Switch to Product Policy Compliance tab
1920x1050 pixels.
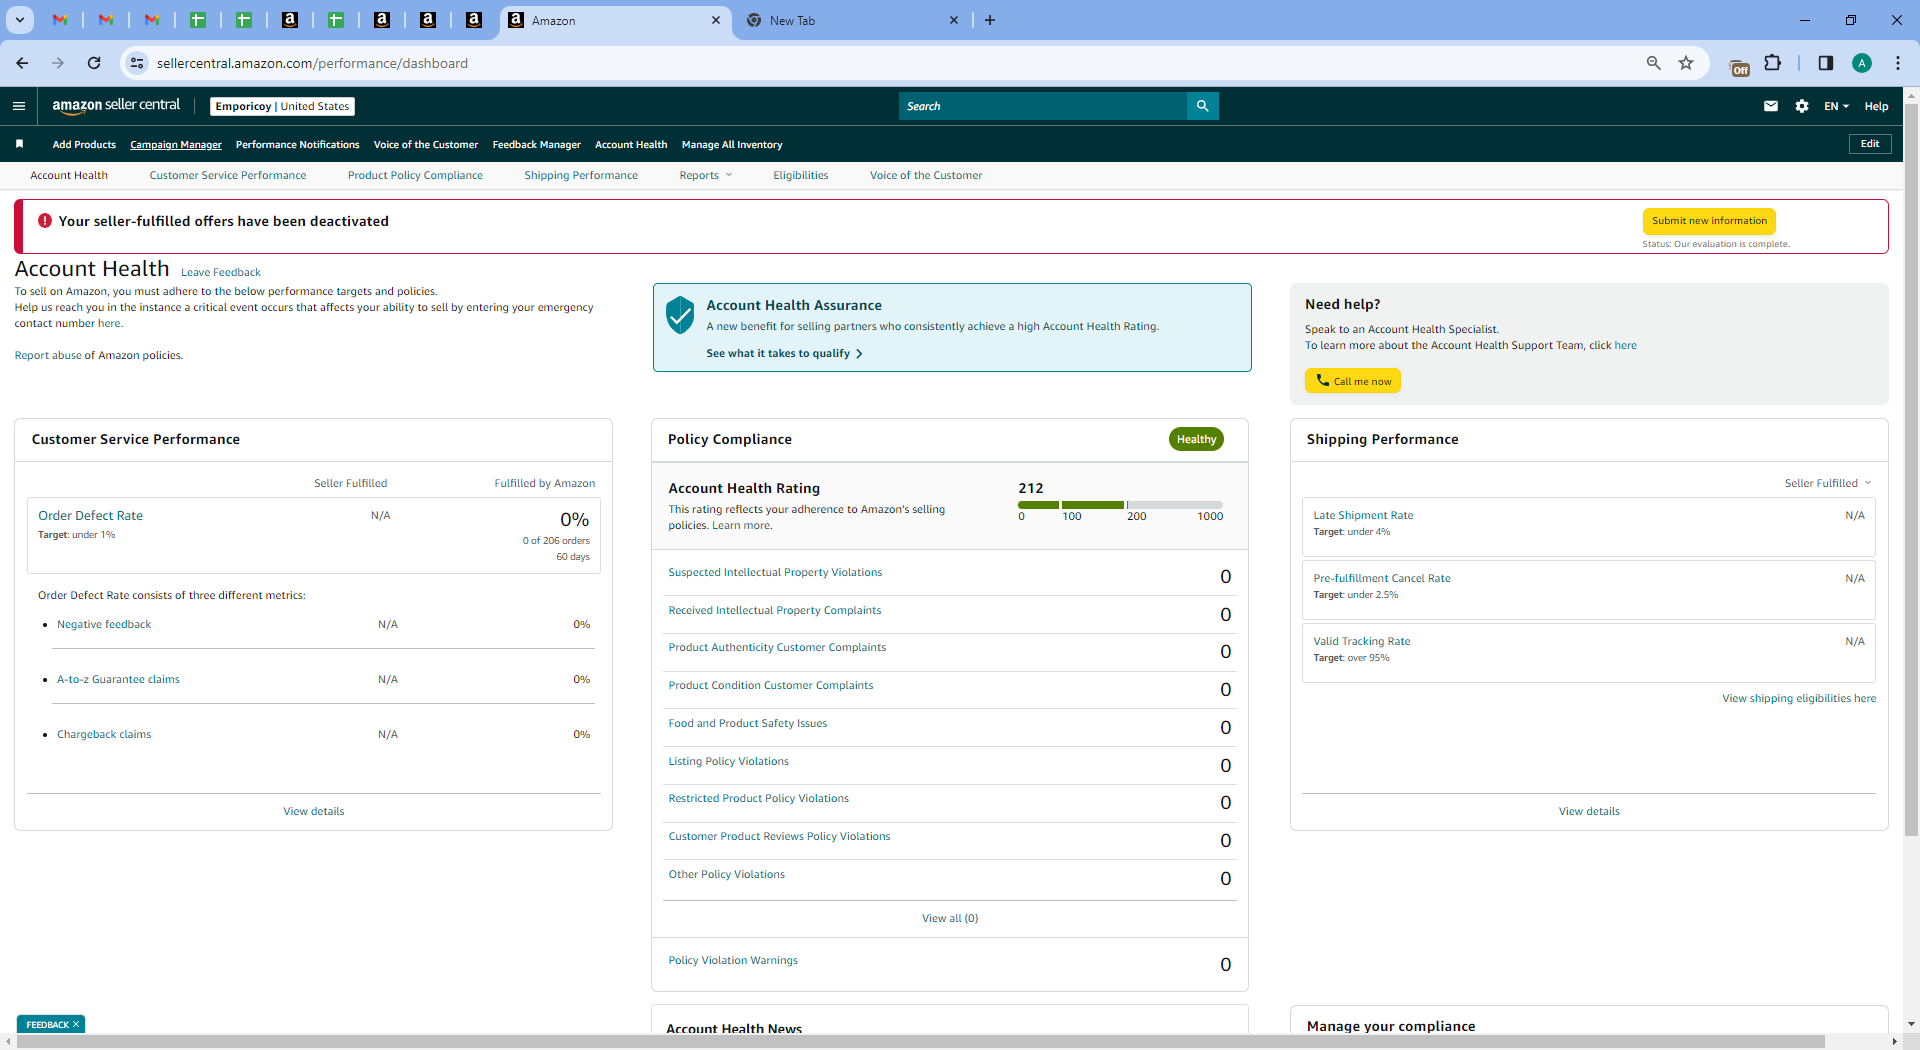point(415,176)
